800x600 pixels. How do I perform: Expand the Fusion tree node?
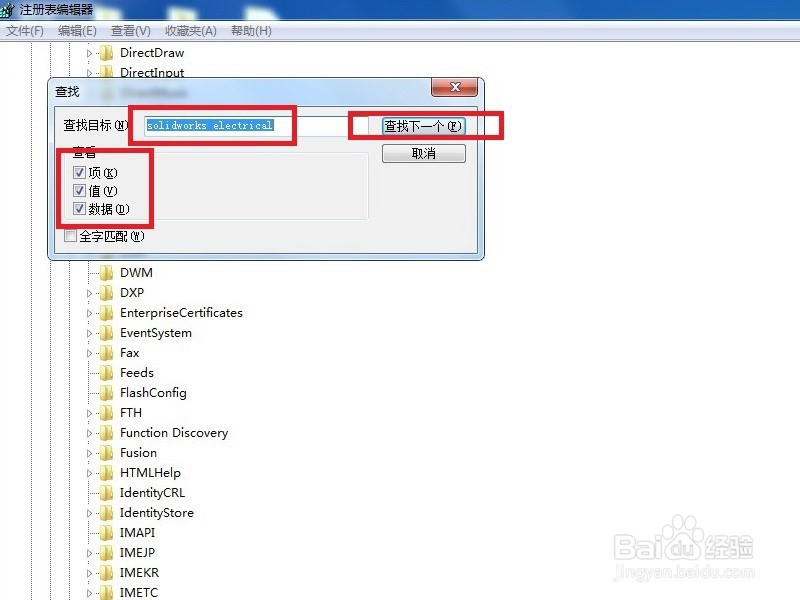point(89,453)
